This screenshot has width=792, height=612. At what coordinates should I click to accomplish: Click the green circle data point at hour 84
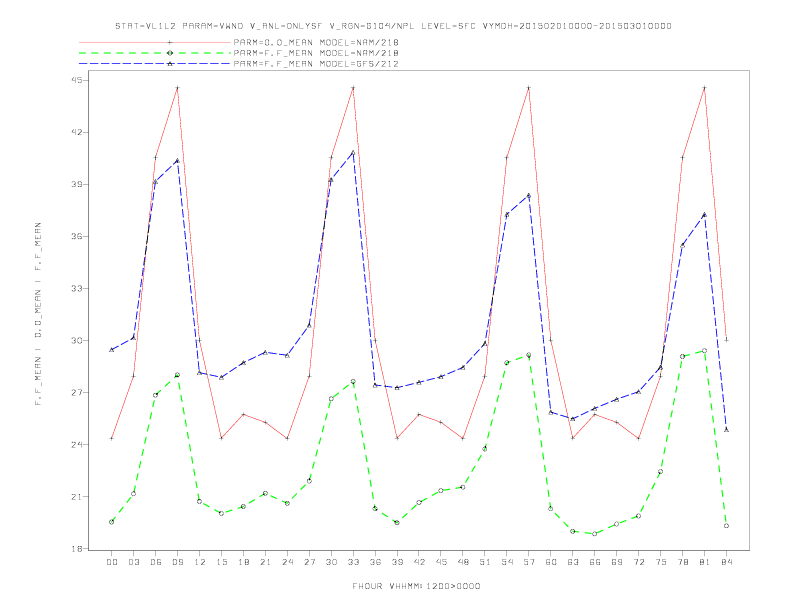click(726, 526)
